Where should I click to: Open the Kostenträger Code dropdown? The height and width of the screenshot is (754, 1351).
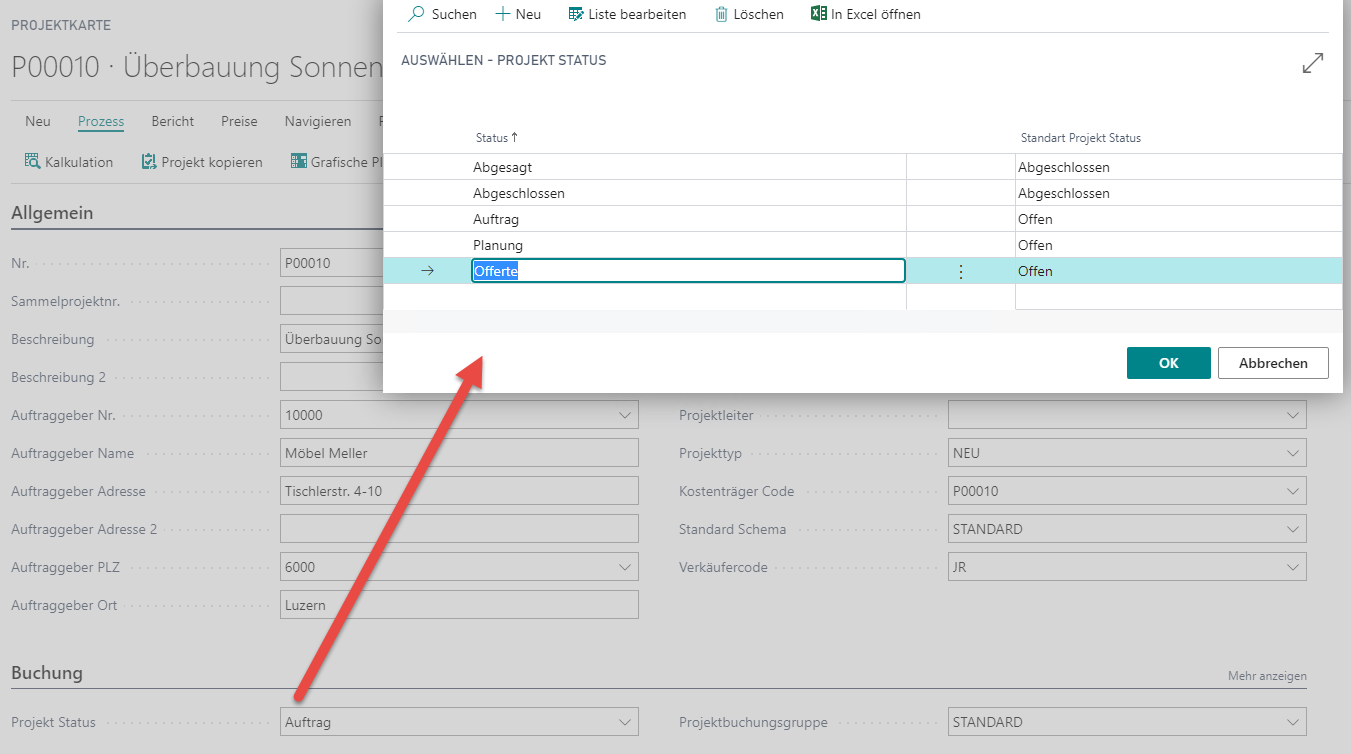(1294, 491)
